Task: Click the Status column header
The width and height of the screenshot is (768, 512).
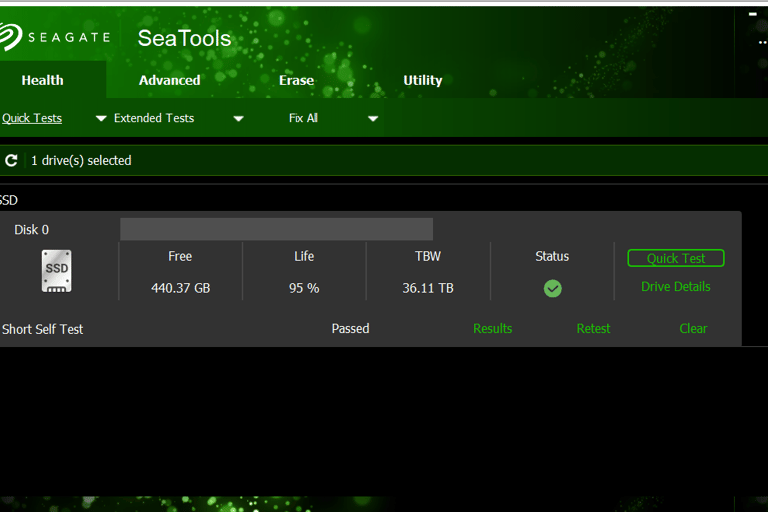Action: 552,256
